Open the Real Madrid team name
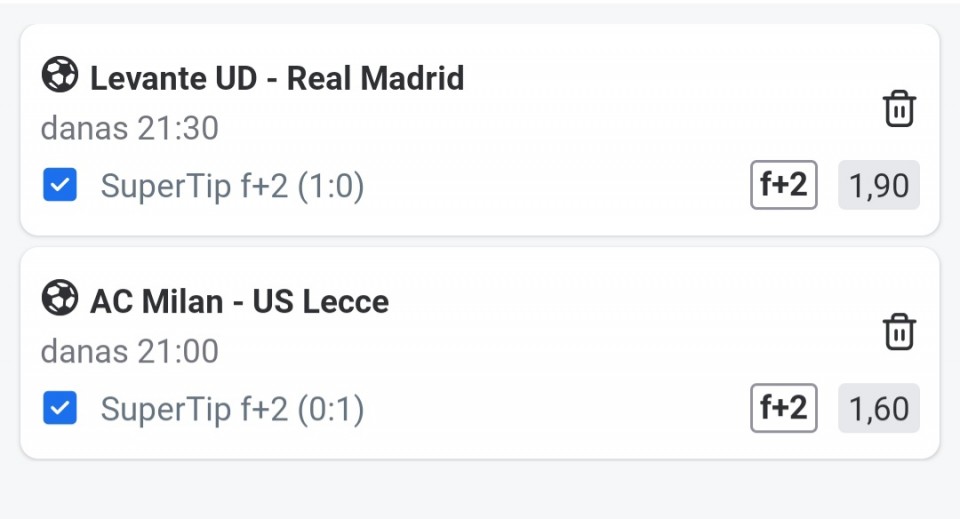The width and height of the screenshot is (960, 519). pyautogui.click(x=375, y=78)
